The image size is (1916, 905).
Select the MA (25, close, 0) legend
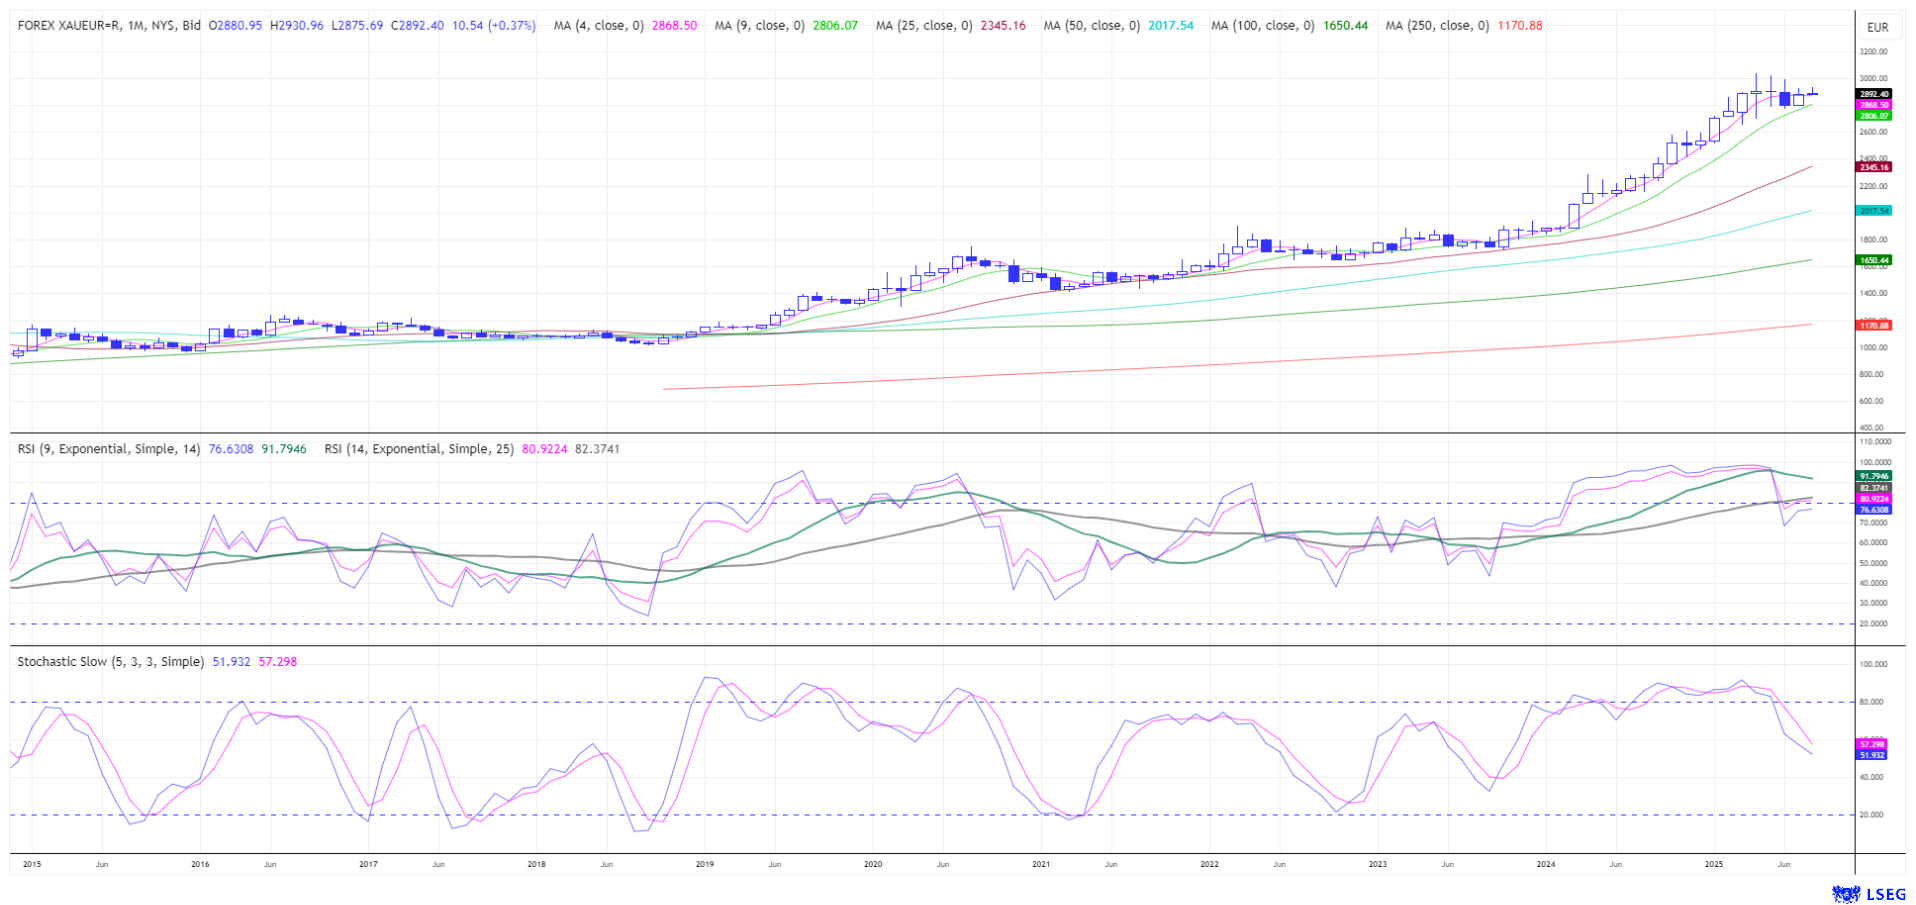tap(923, 26)
